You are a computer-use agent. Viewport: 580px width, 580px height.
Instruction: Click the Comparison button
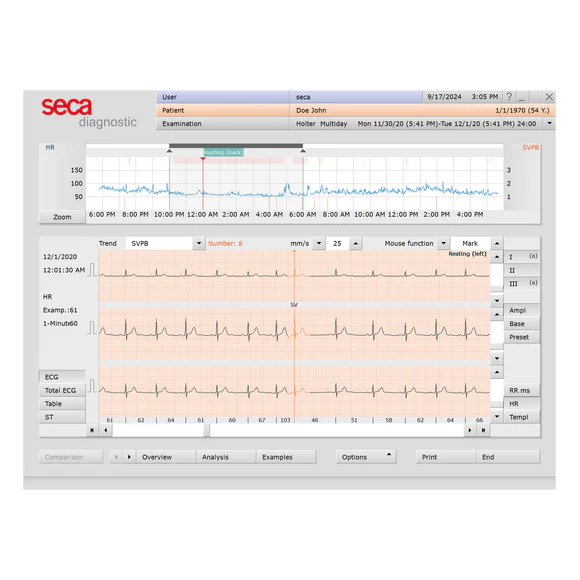71,457
